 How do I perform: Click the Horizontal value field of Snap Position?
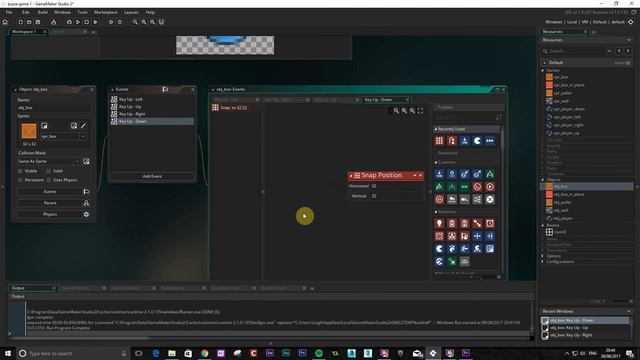click(397, 186)
